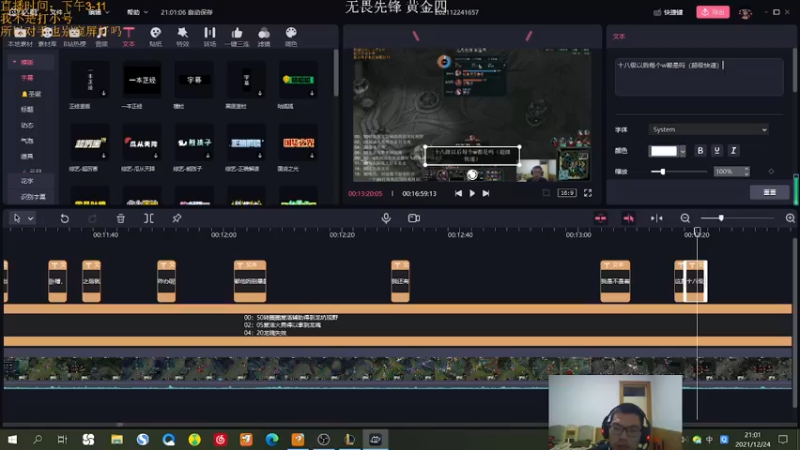Viewport: 800px width, 450px height.
Task: Toggle italic text formatting
Action: click(x=734, y=151)
